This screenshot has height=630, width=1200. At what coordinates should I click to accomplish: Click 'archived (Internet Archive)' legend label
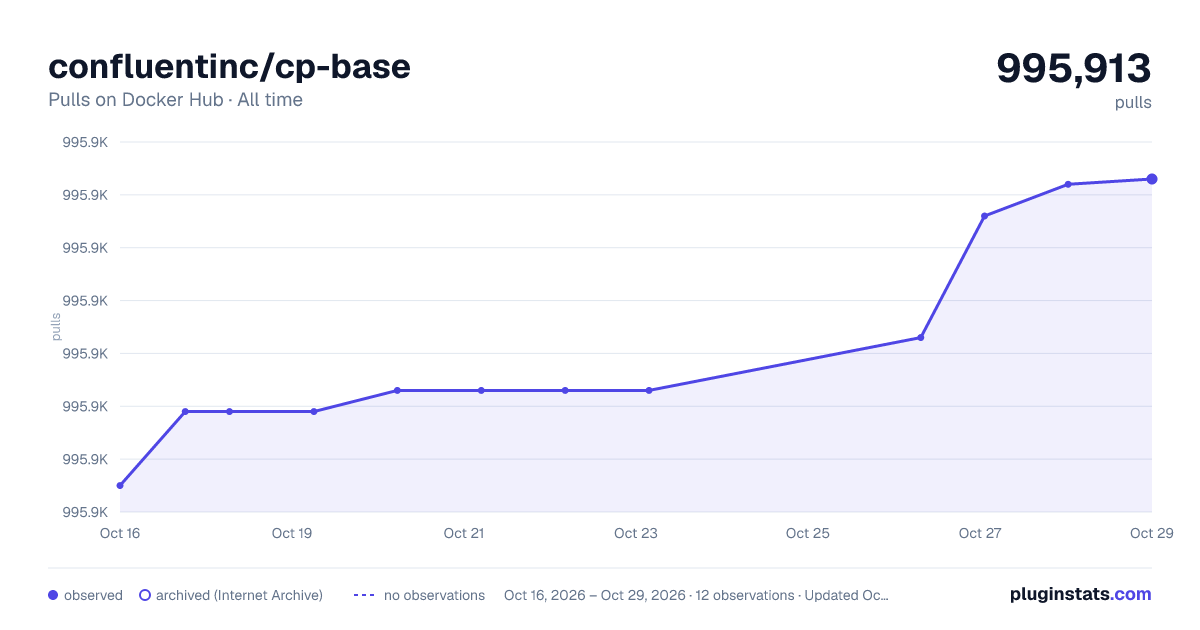239,595
